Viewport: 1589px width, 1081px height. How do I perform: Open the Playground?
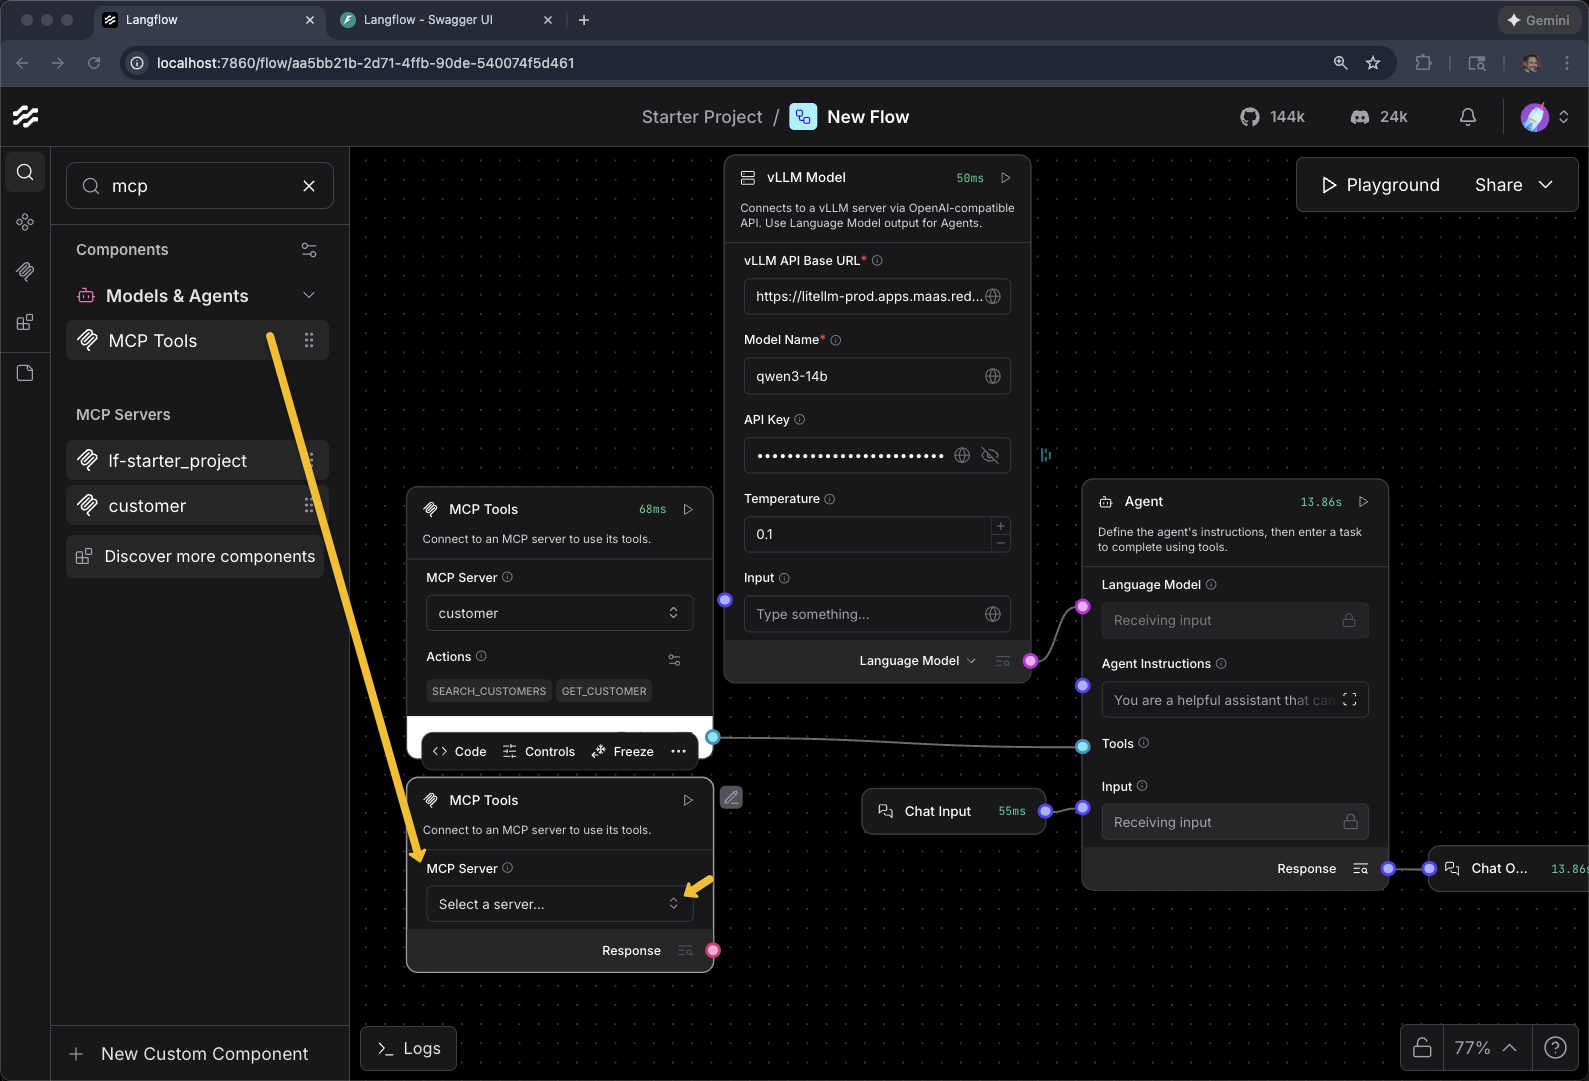1380,185
